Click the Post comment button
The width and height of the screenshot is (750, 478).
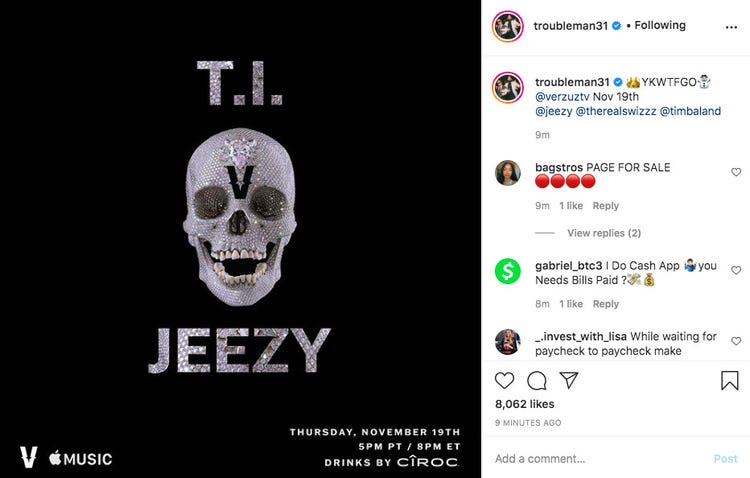tap(725, 459)
